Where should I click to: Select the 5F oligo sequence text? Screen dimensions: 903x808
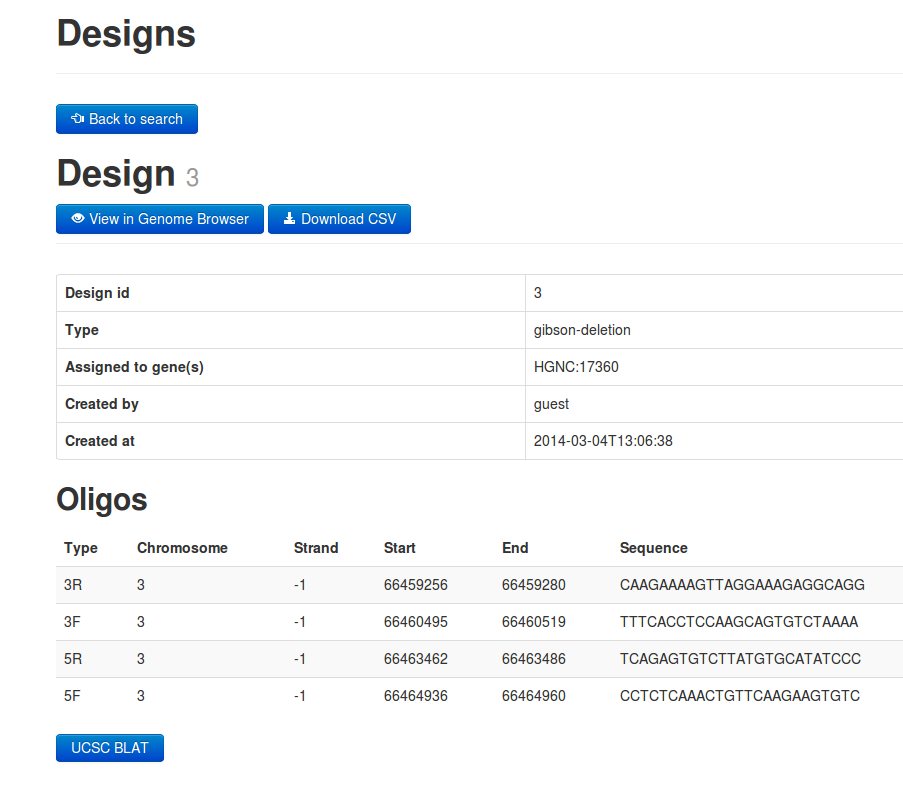coord(739,696)
